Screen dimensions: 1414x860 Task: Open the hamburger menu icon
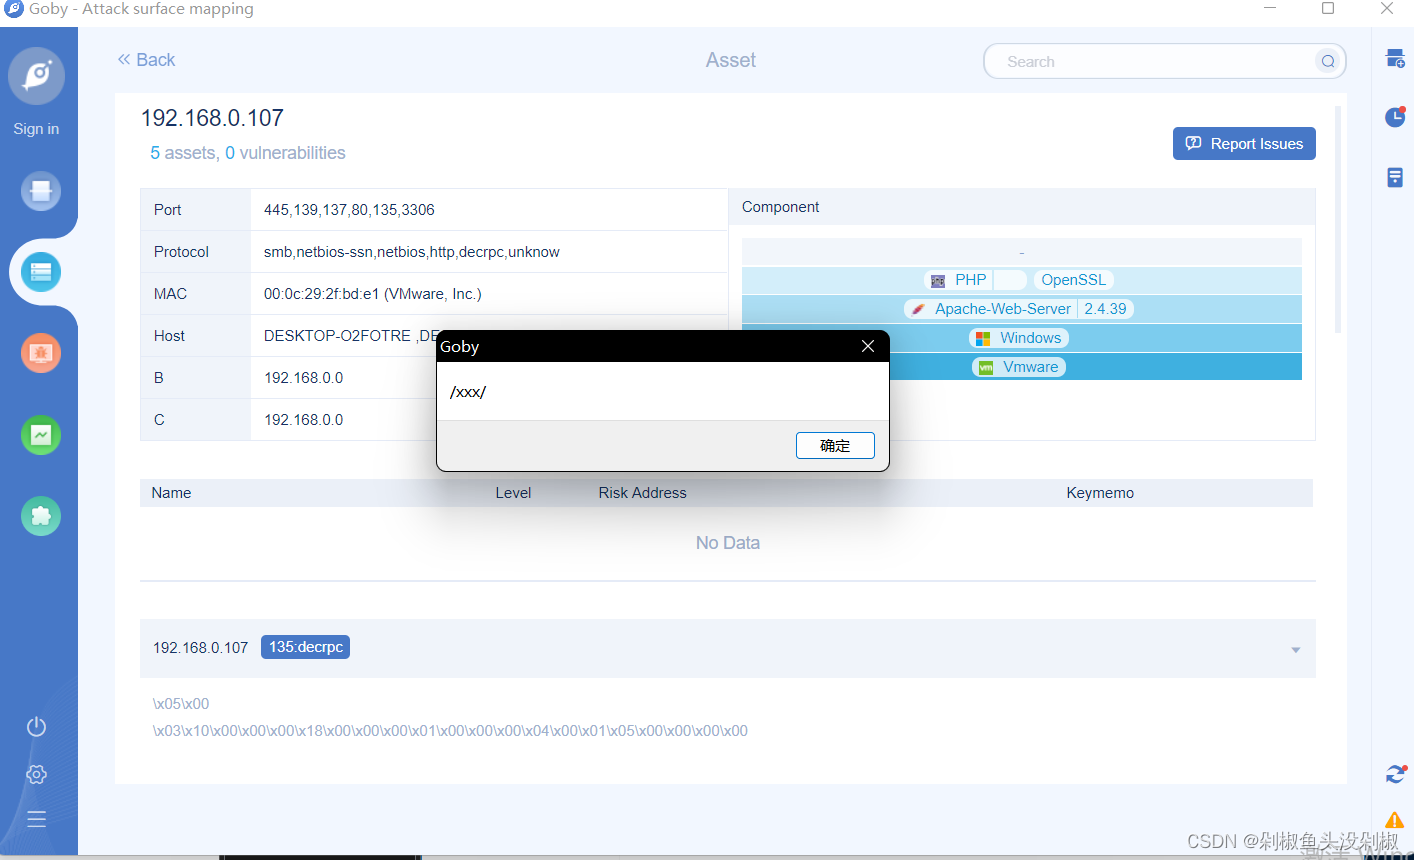tap(37, 820)
